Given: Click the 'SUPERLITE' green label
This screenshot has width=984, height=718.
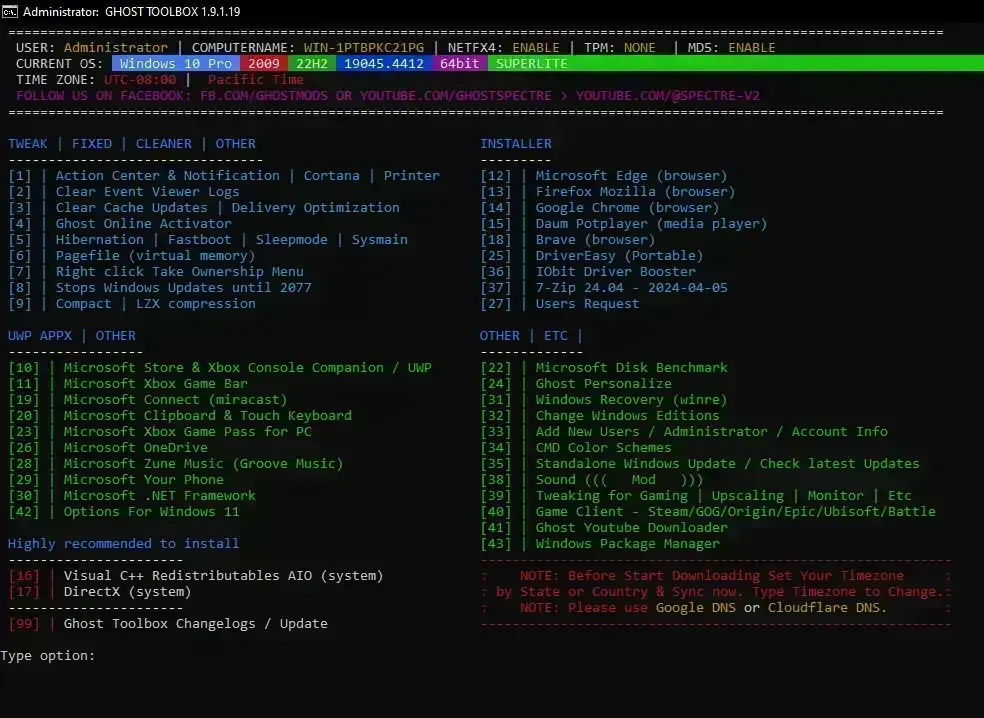Looking at the screenshot, I should coord(532,63).
